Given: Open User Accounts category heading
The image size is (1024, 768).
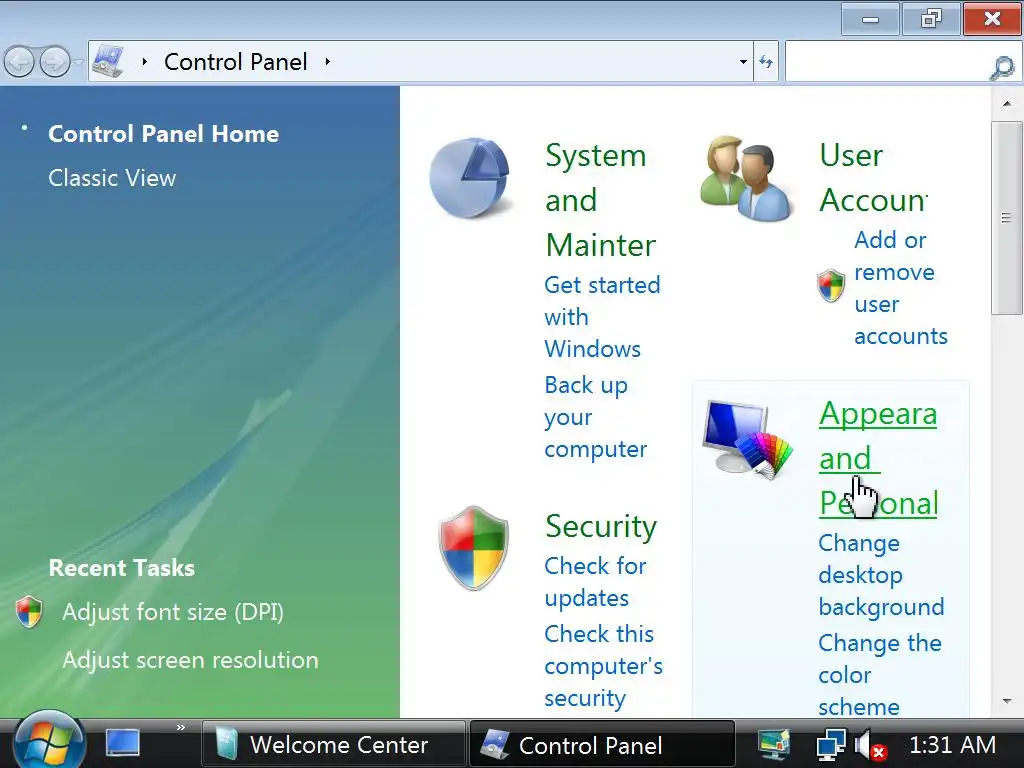Looking at the screenshot, I should tap(873, 178).
